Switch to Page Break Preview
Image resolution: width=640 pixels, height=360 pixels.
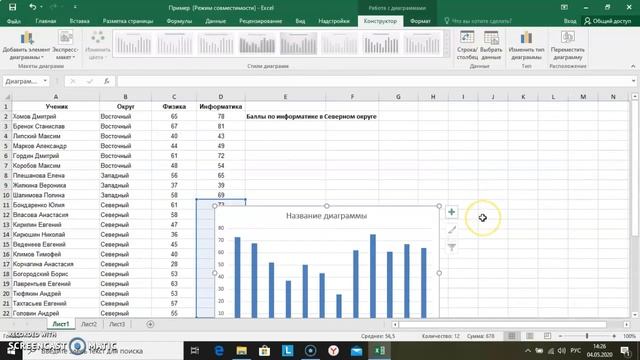[x=547, y=336]
